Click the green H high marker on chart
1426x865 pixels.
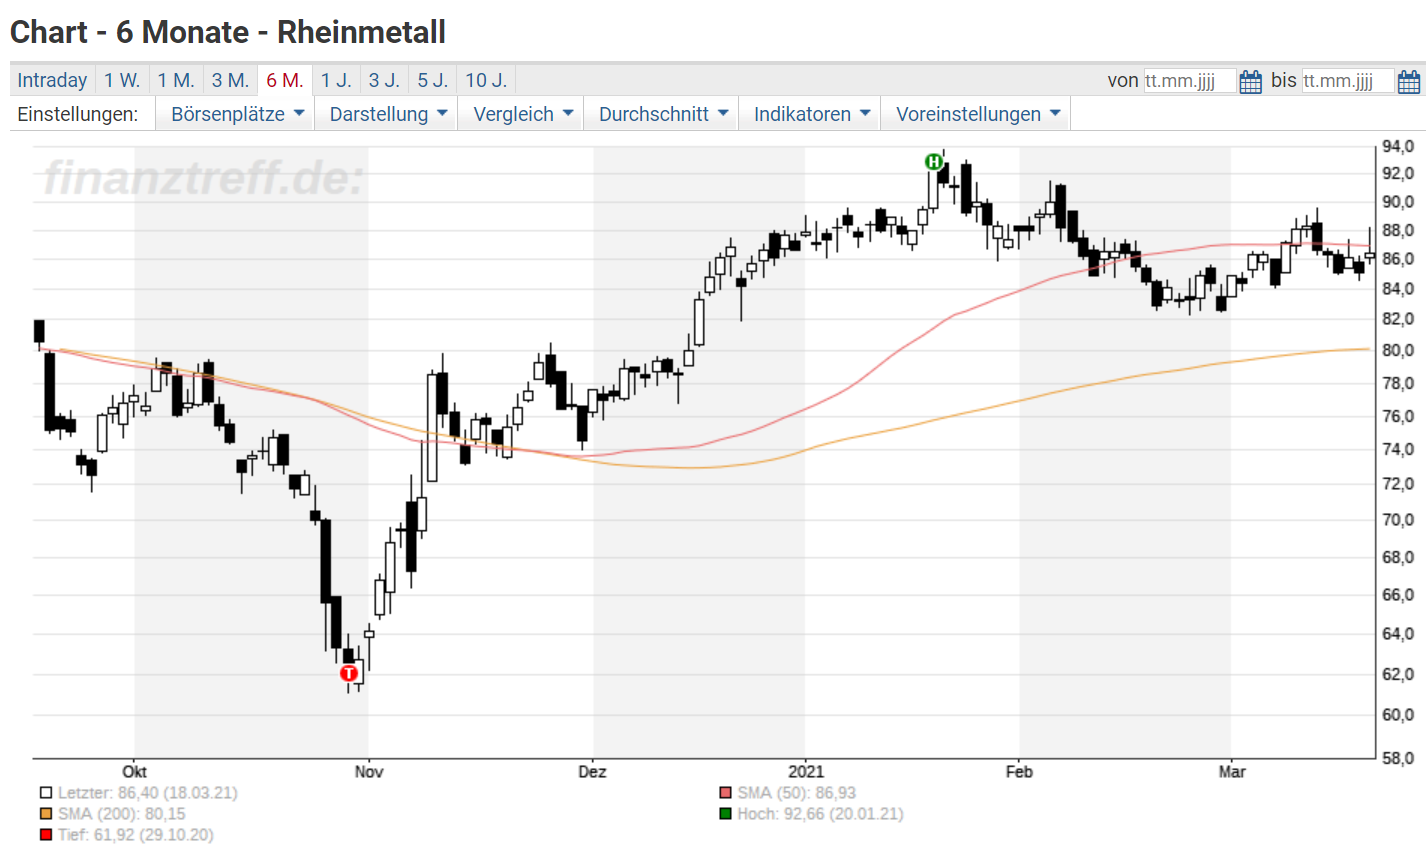933,161
